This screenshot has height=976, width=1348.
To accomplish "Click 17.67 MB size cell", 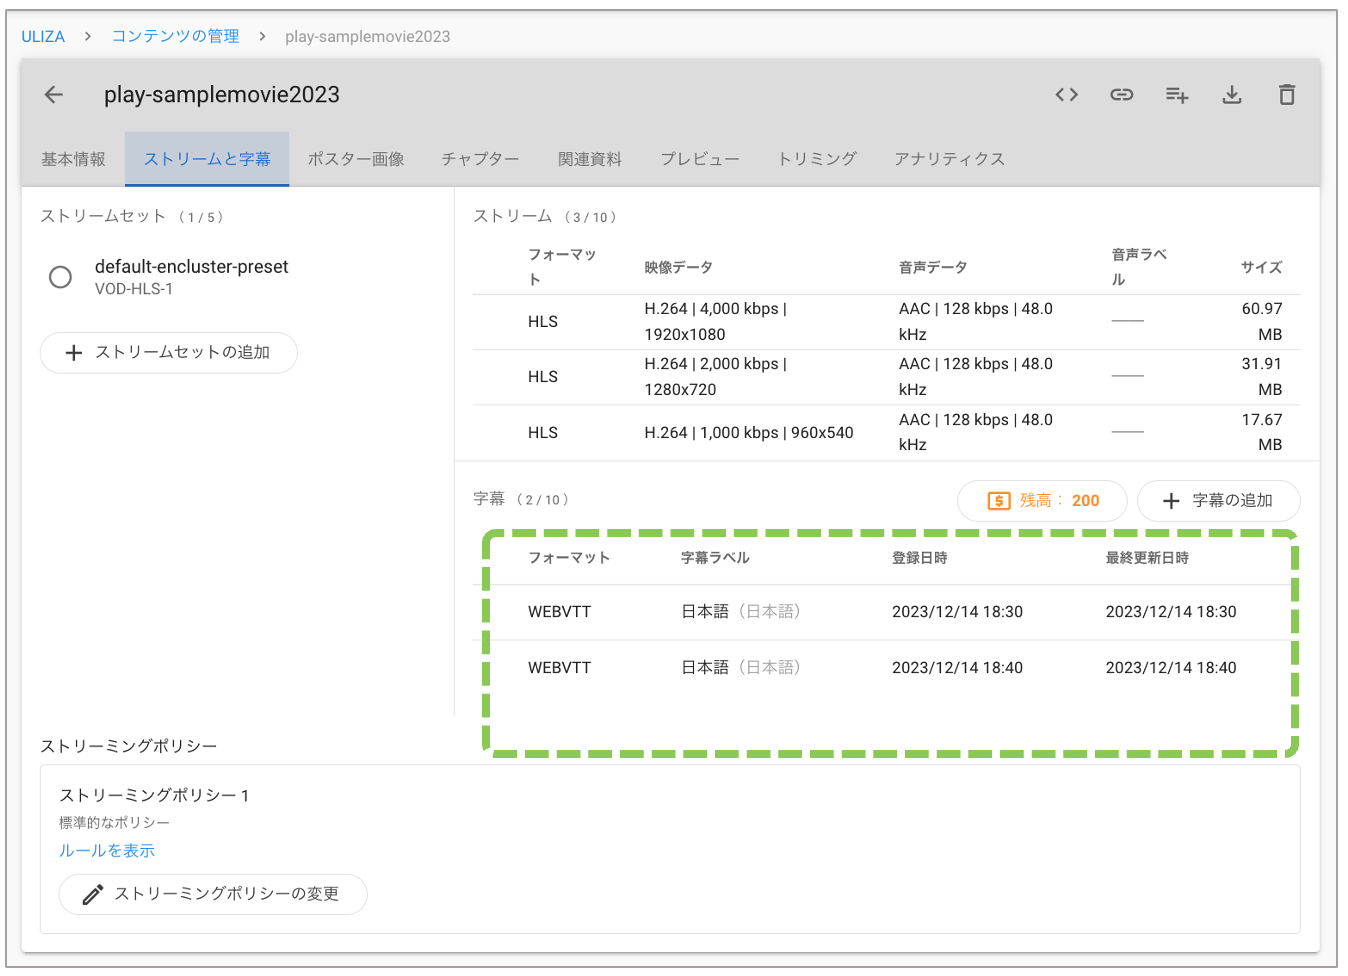I will (x=1262, y=432).
